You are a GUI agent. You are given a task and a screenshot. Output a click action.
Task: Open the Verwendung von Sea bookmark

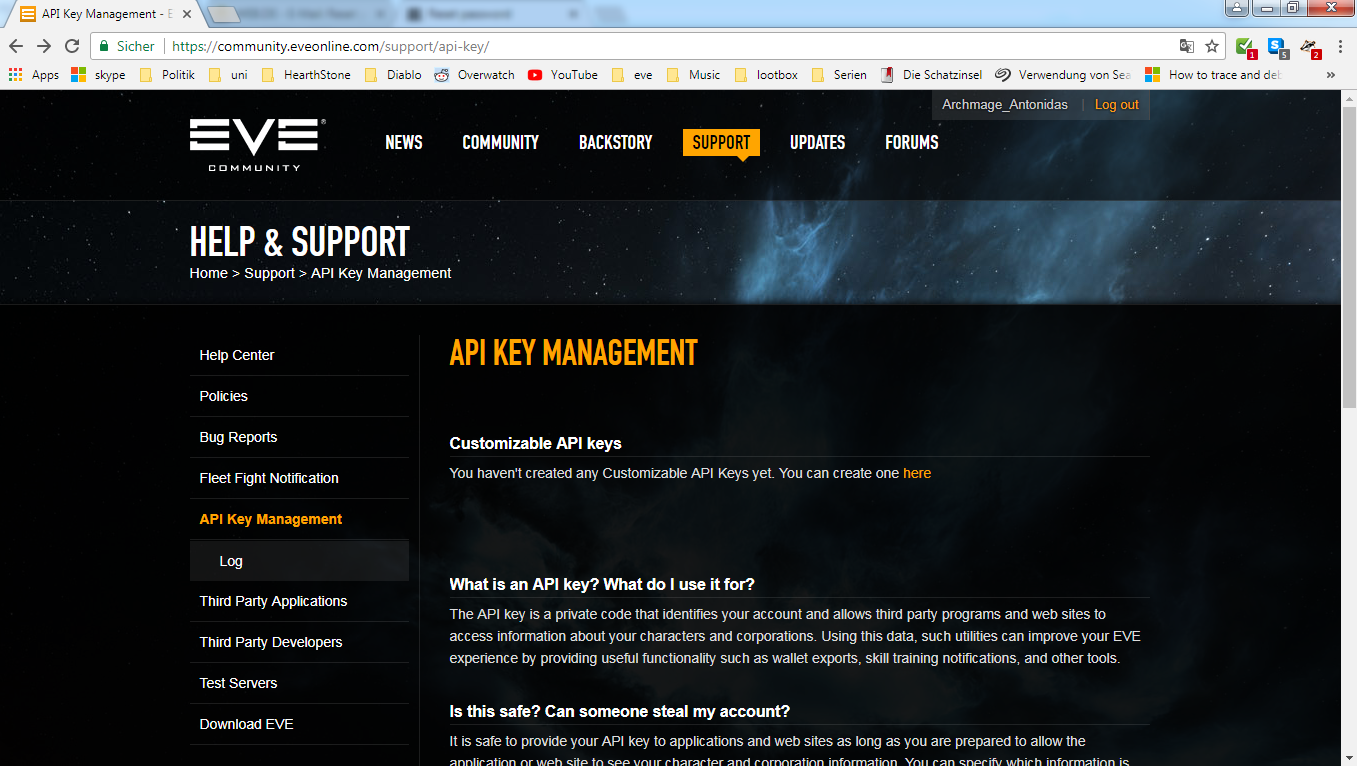coord(1064,75)
